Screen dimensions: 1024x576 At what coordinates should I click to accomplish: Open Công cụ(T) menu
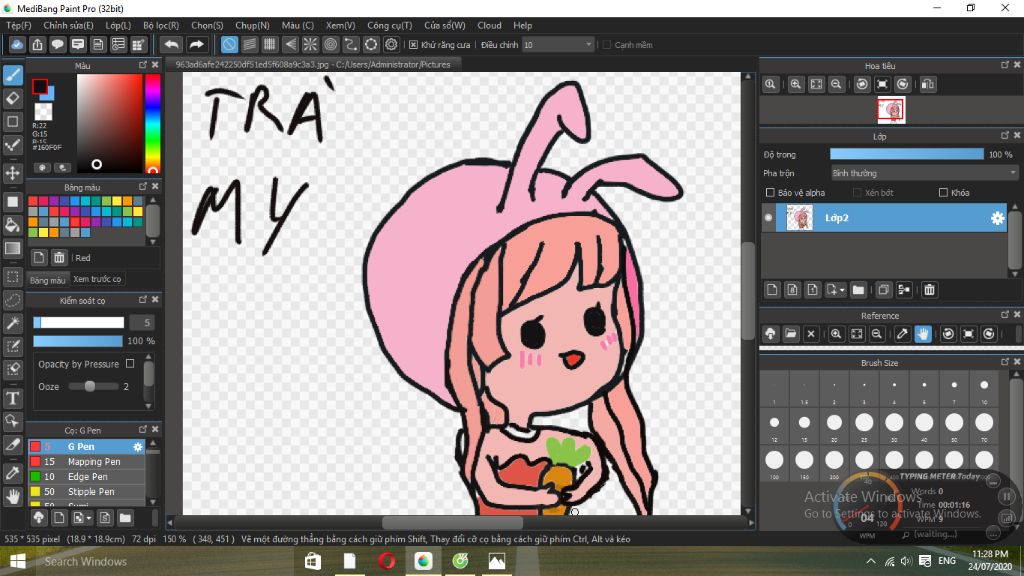pyautogui.click(x=389, y=25)
